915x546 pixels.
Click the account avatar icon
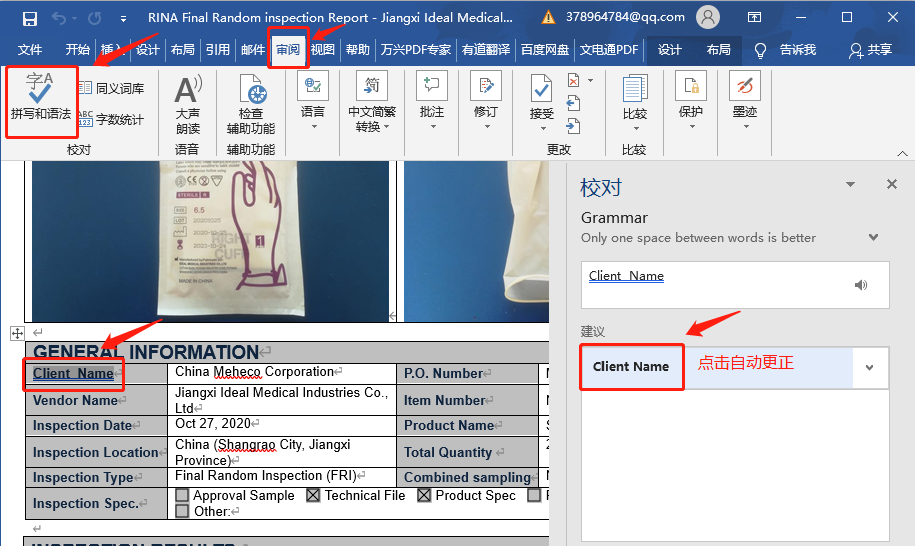pos(707,18)
